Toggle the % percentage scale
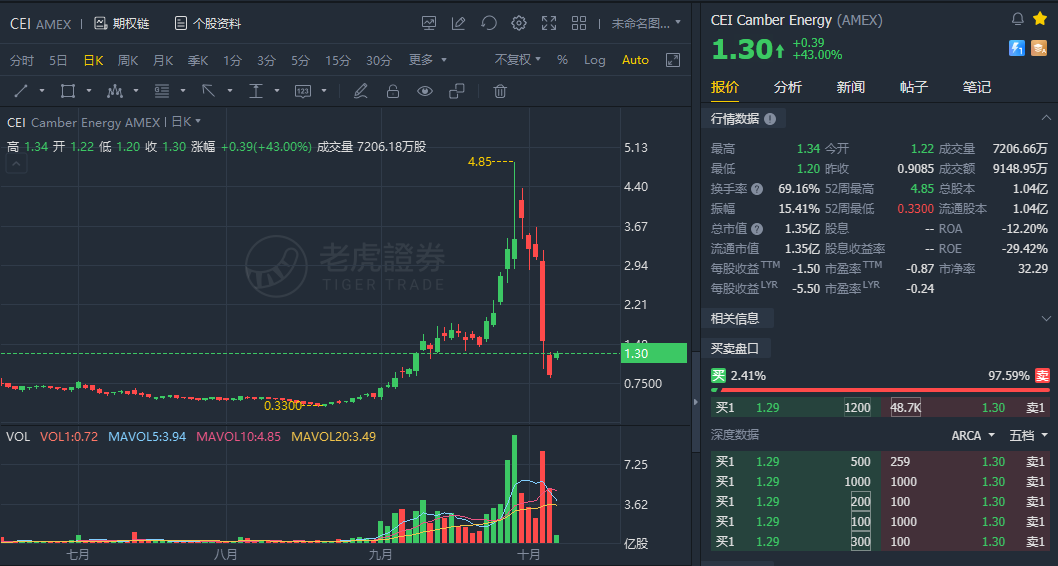Screen dimensions: 1058x566 (562, 60)
